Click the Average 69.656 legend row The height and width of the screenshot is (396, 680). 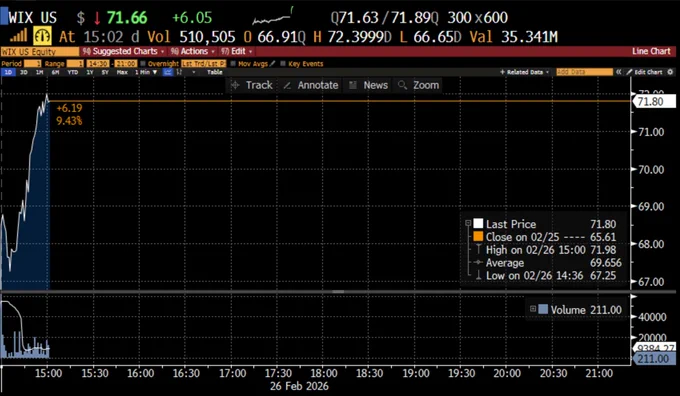[548, 263]
